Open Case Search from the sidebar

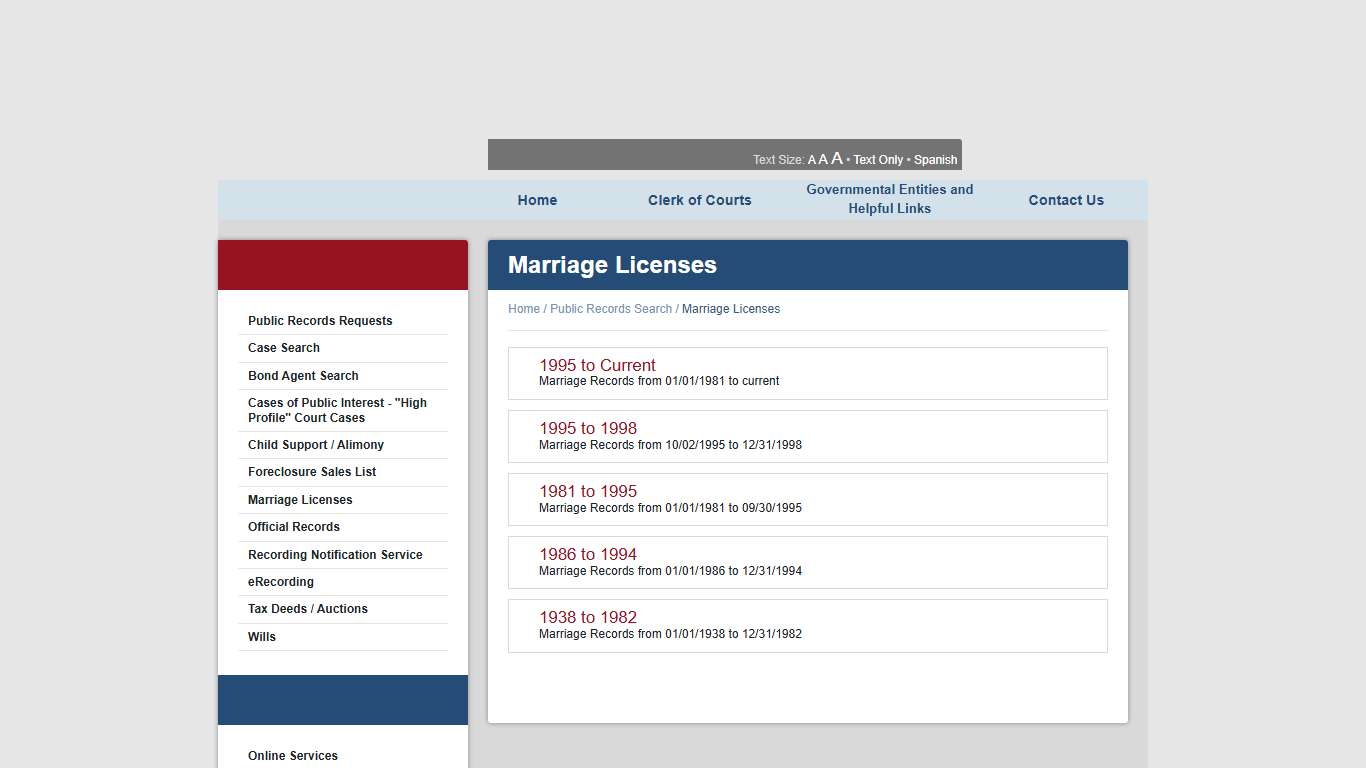click(284, 348)
